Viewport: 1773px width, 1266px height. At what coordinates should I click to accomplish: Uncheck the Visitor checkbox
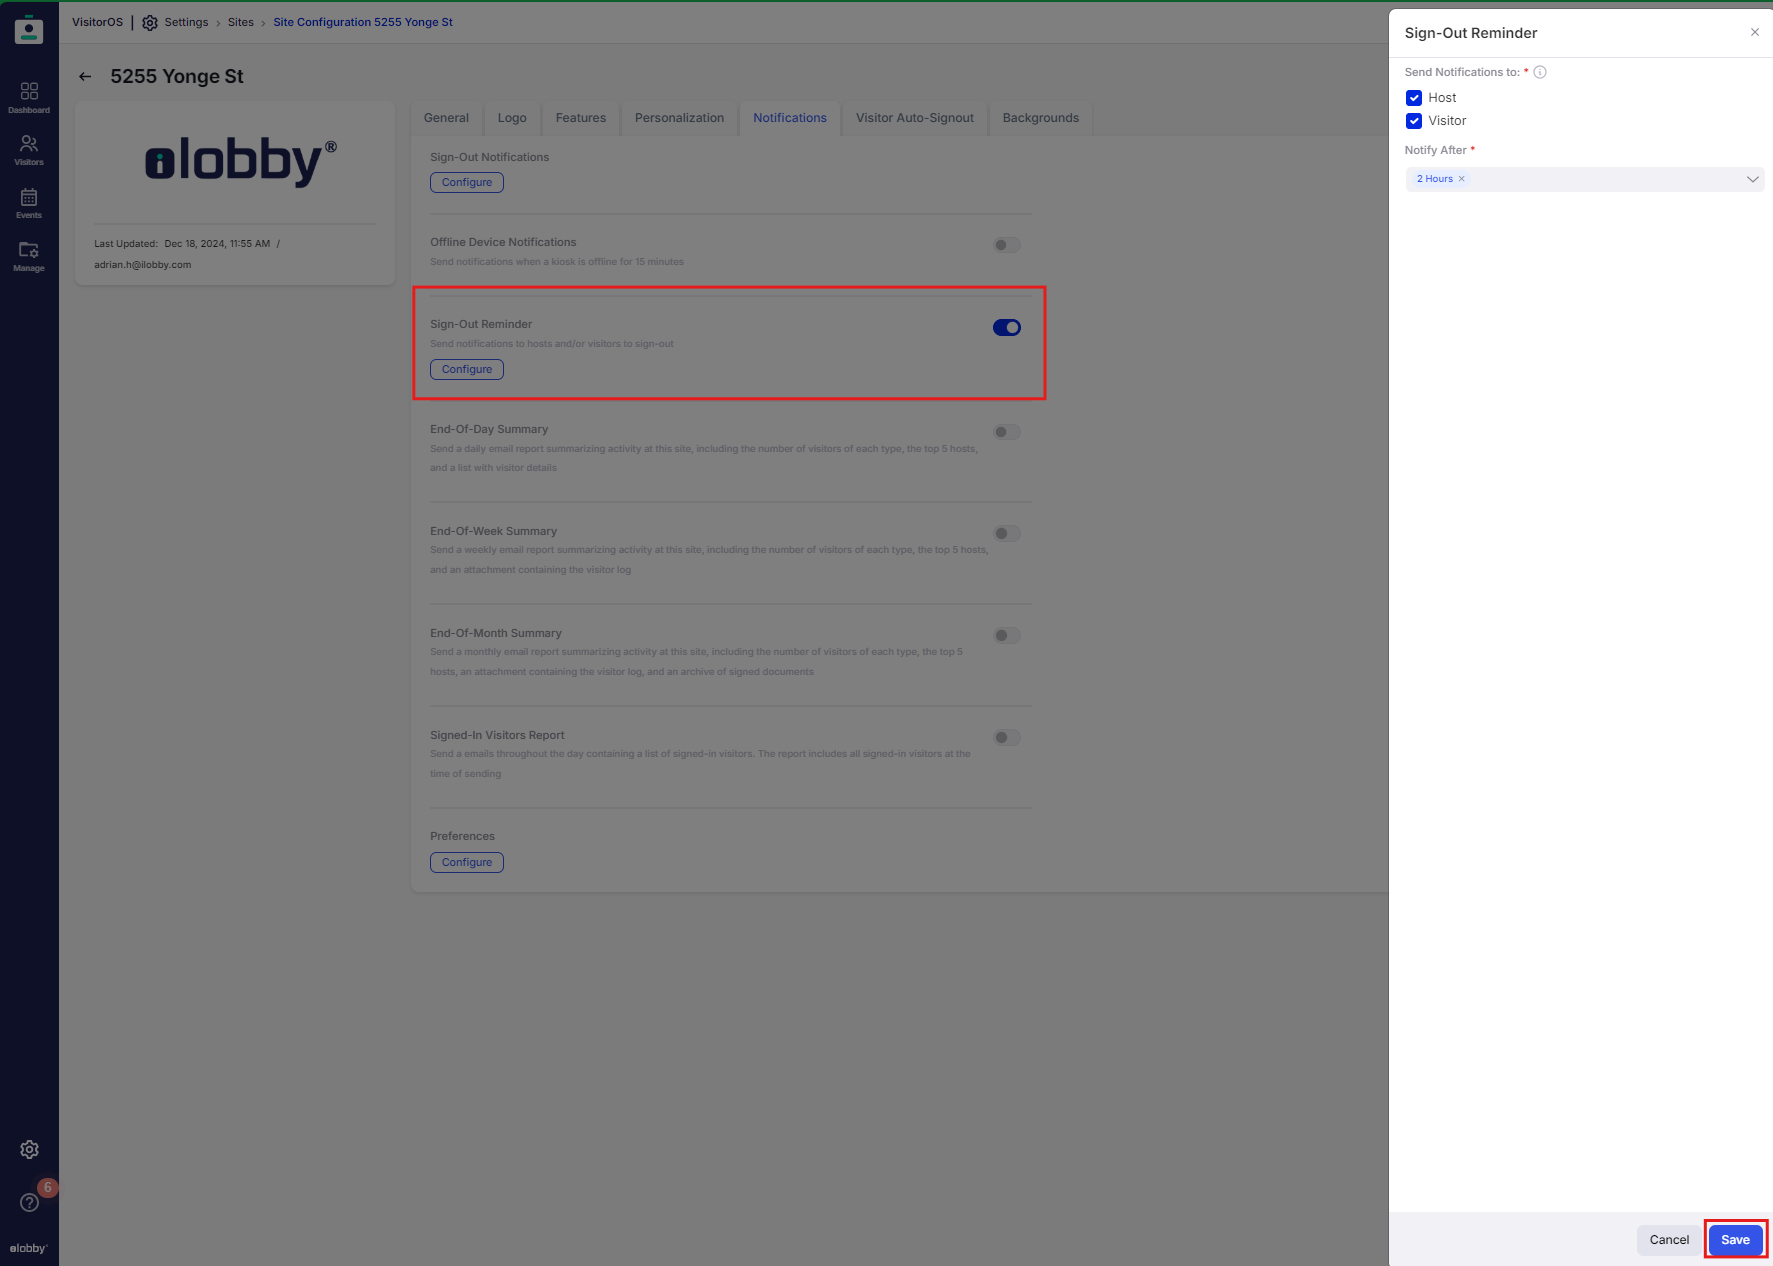(1414, 121)
